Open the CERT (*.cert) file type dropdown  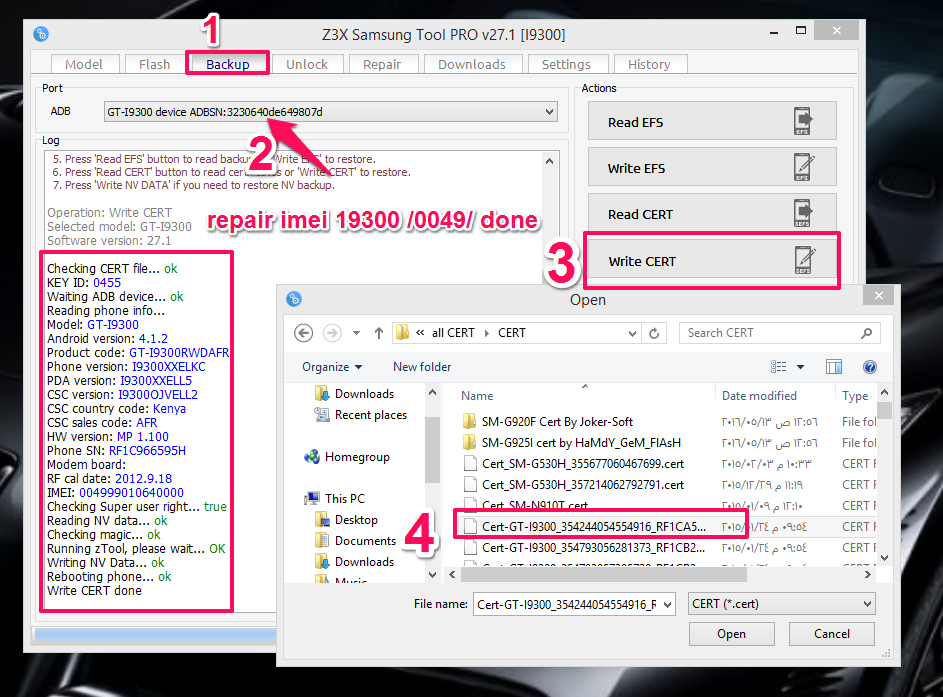click(781, 604)
